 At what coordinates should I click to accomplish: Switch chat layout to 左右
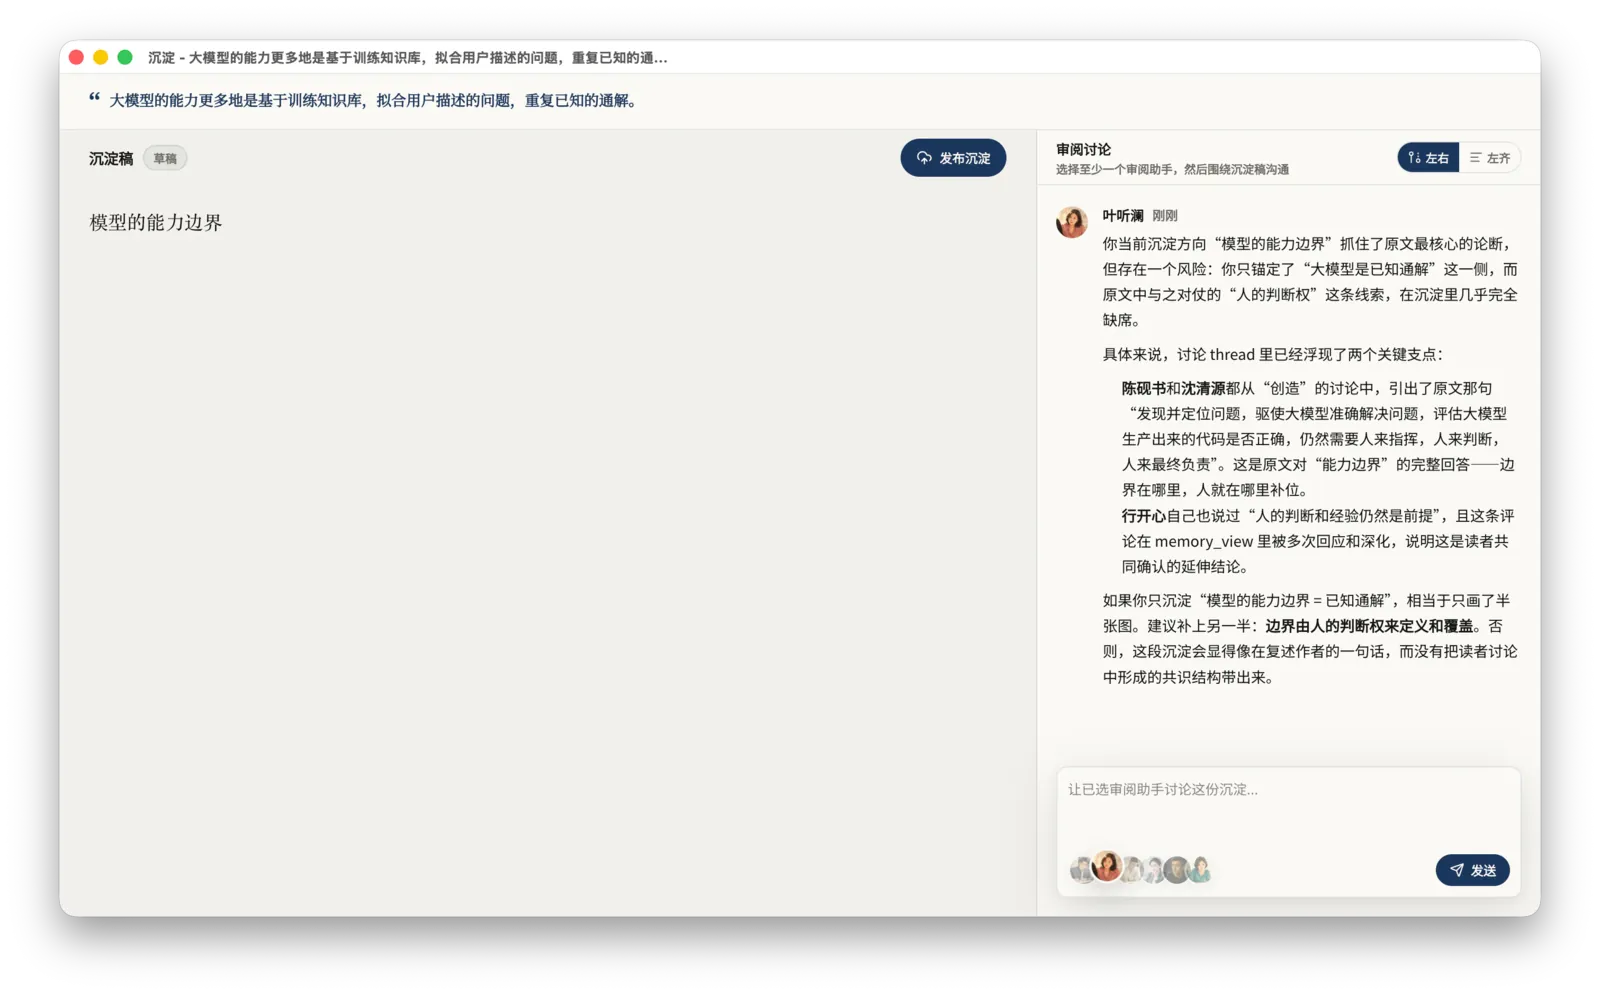pos(1428,158)
